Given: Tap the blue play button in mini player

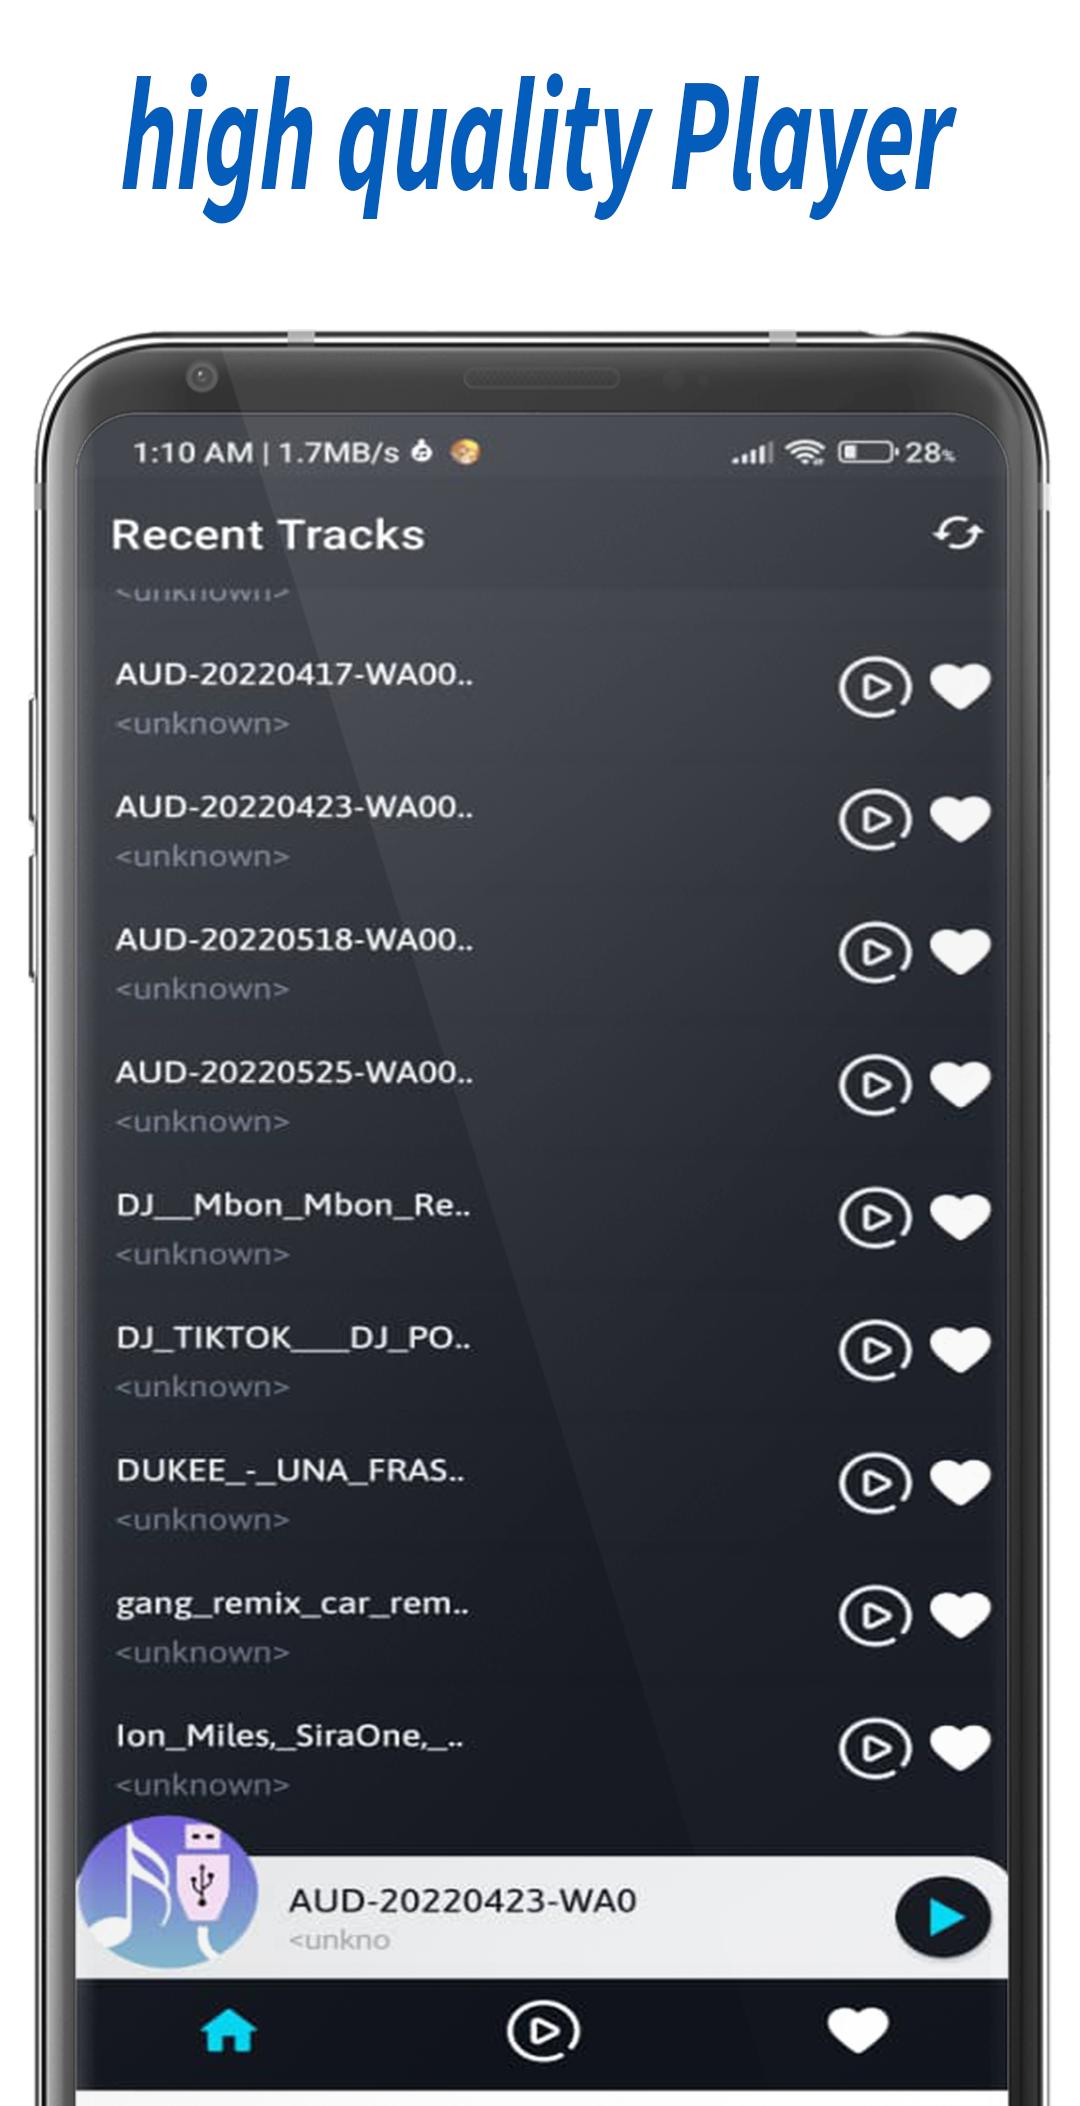Looking at the screenshot, I should 943,1917.
